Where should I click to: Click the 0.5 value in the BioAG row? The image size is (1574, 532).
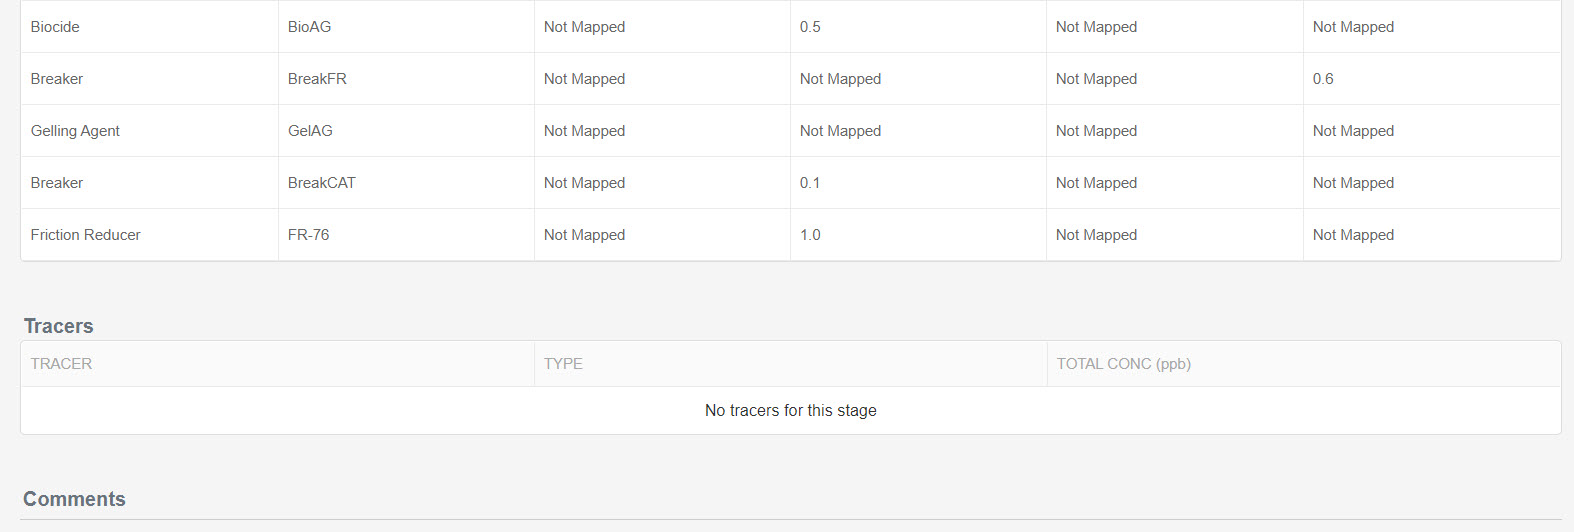click(810, 27)
